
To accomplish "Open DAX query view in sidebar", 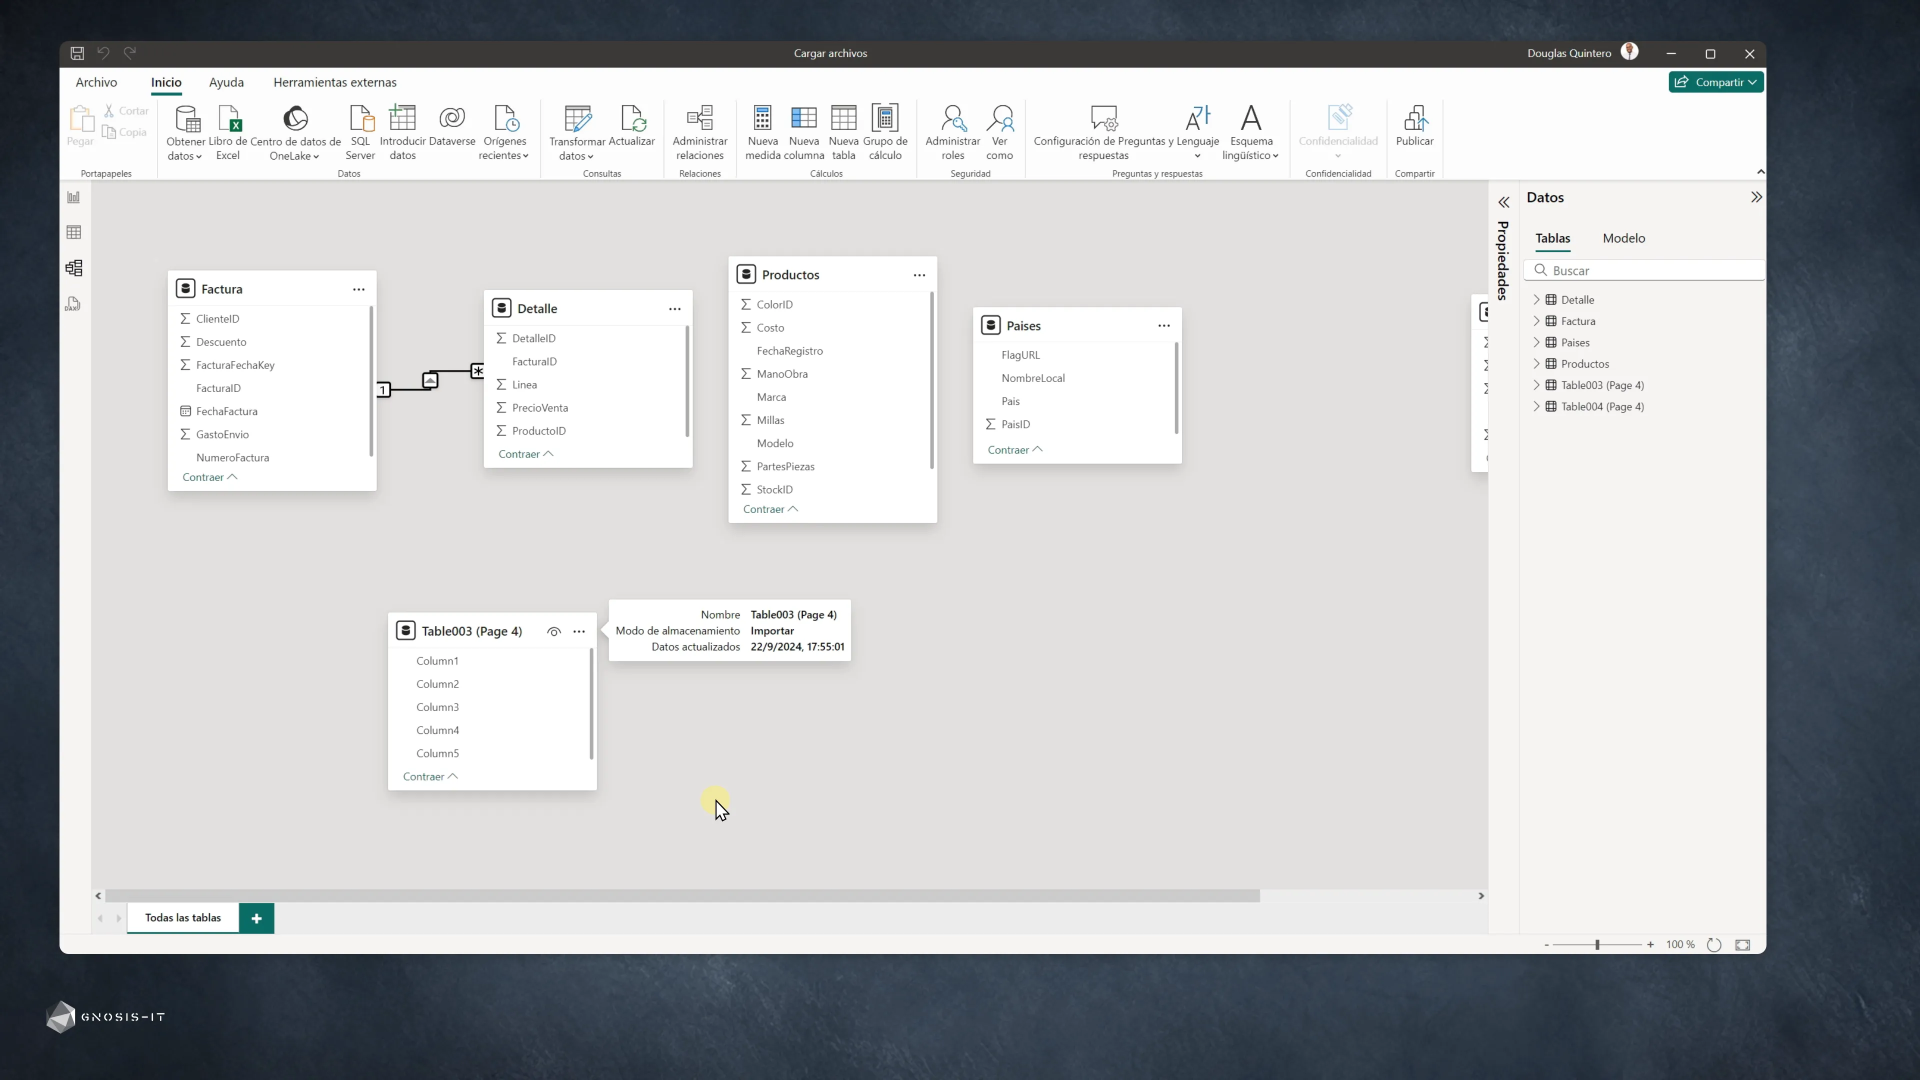I will [x=74, y=304].
